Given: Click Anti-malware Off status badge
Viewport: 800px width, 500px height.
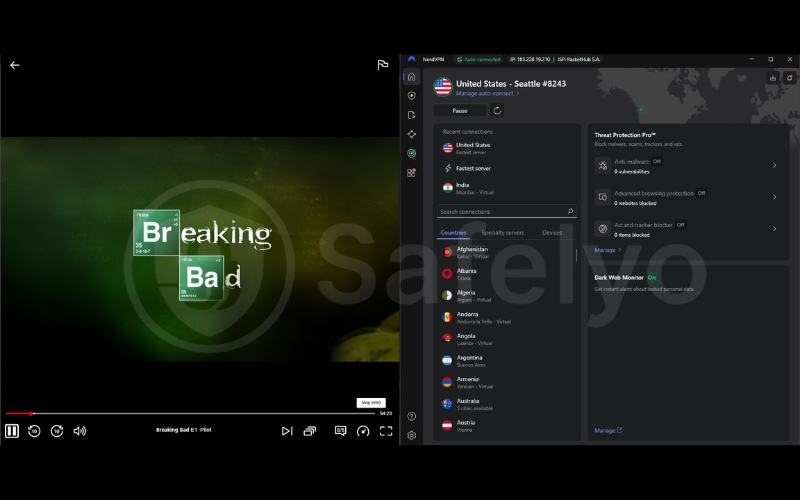Looking at the screenshot, I should (657, 161).
